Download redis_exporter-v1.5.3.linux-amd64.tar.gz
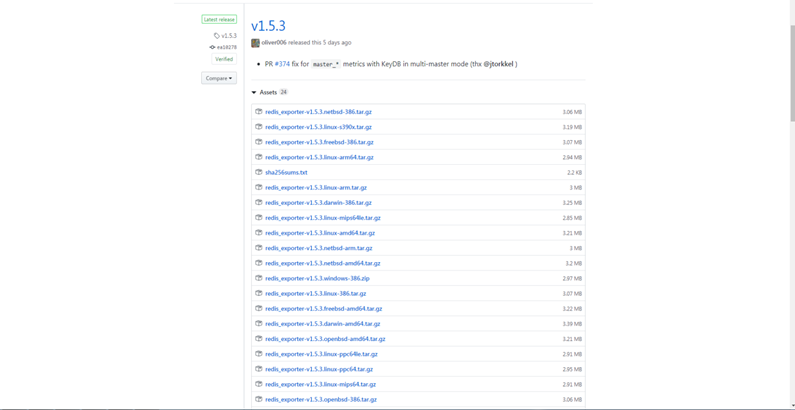This screenshot has width=795, height=410. (x=320, y=233)
